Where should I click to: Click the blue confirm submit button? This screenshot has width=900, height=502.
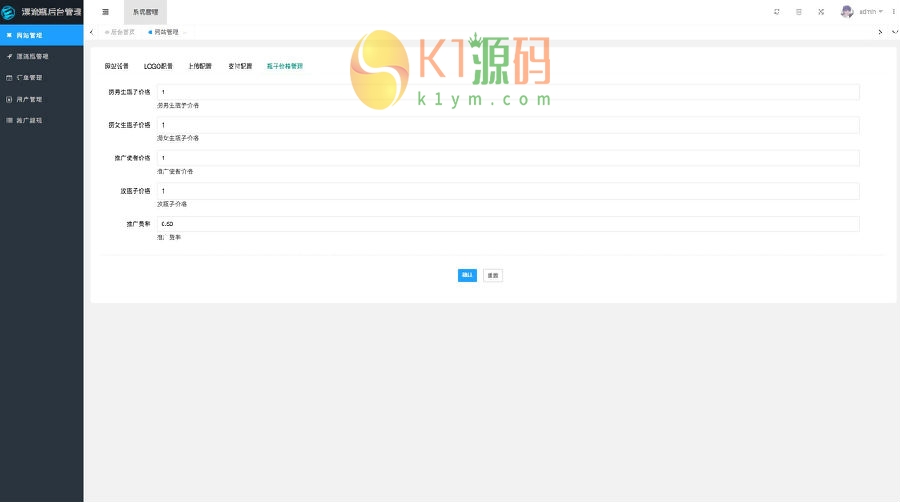[467, 275]
